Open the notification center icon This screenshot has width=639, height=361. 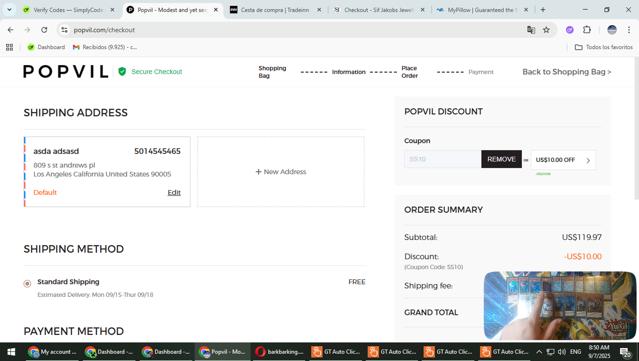tap(625, 352)
